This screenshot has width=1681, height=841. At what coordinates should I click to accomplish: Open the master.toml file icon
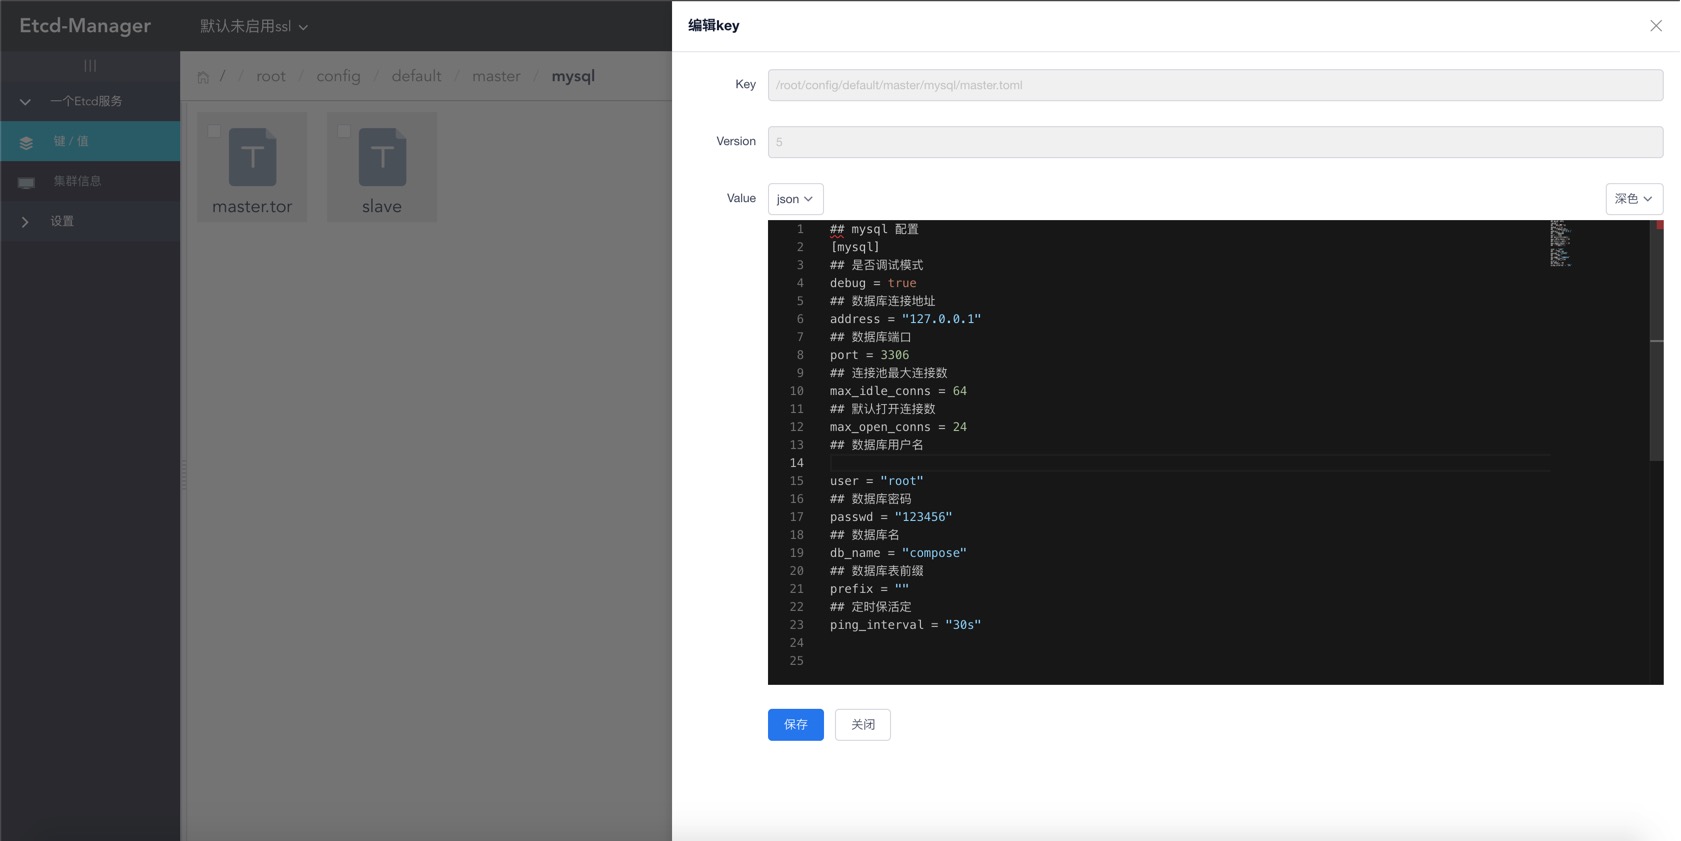[252, 157]
